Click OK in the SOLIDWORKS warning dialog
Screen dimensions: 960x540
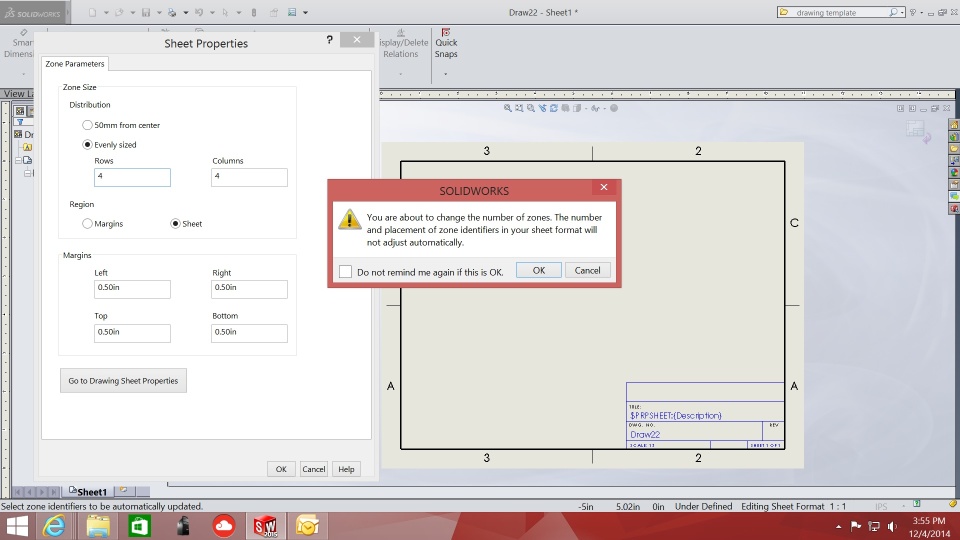point(539,270)
